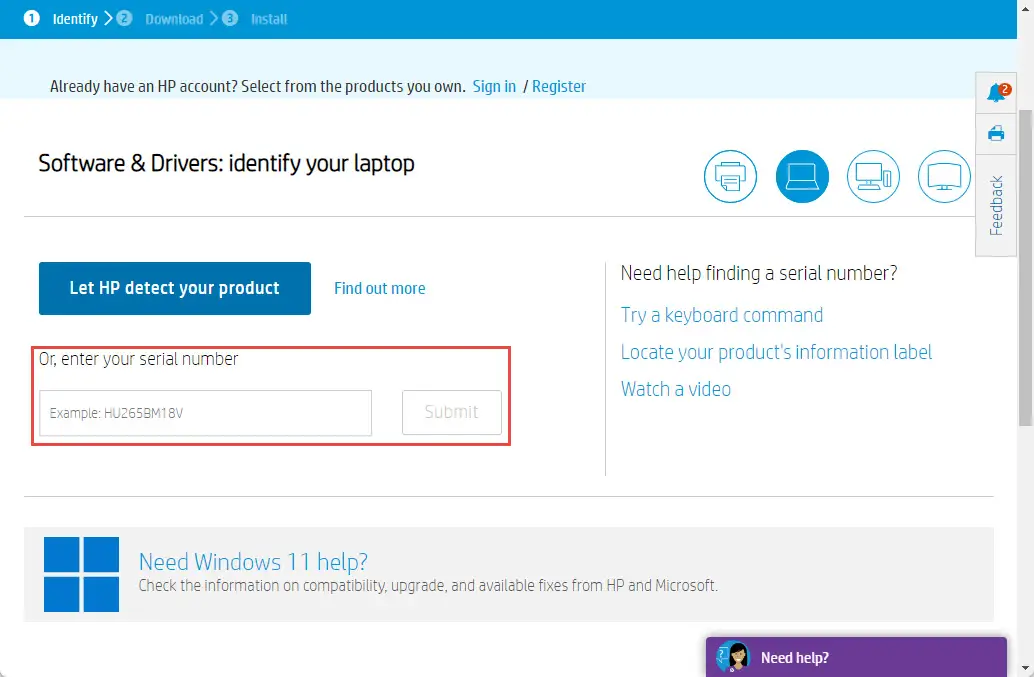The image size is (1034, 677).
Task: Select the monitor category icon
Action: (944, 177)
